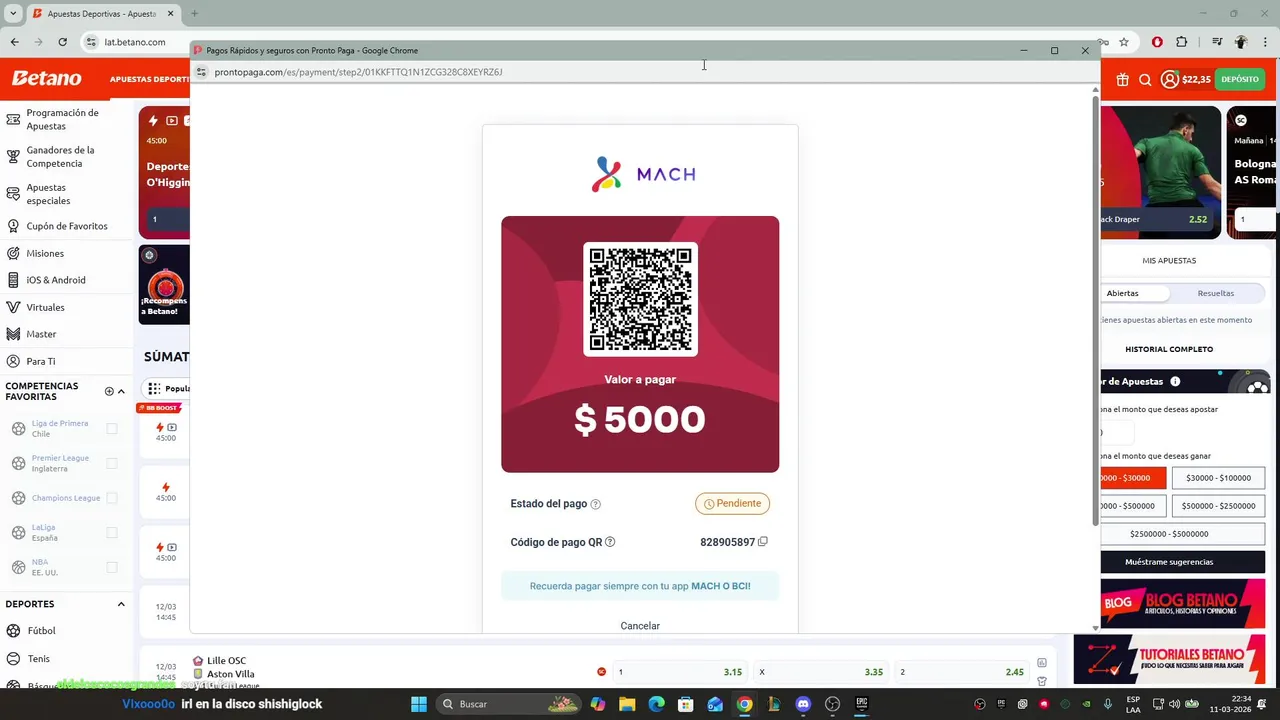
Task: Click the prontopaga.com URL in popup address bar
Action: pos(358,72)
